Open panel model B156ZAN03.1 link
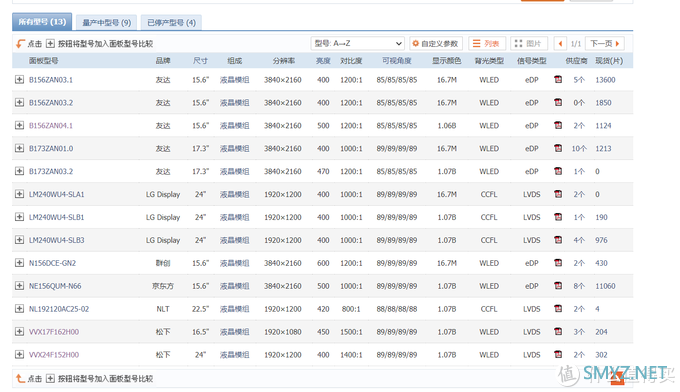The image size is (680, 392). tap(51, 80)
